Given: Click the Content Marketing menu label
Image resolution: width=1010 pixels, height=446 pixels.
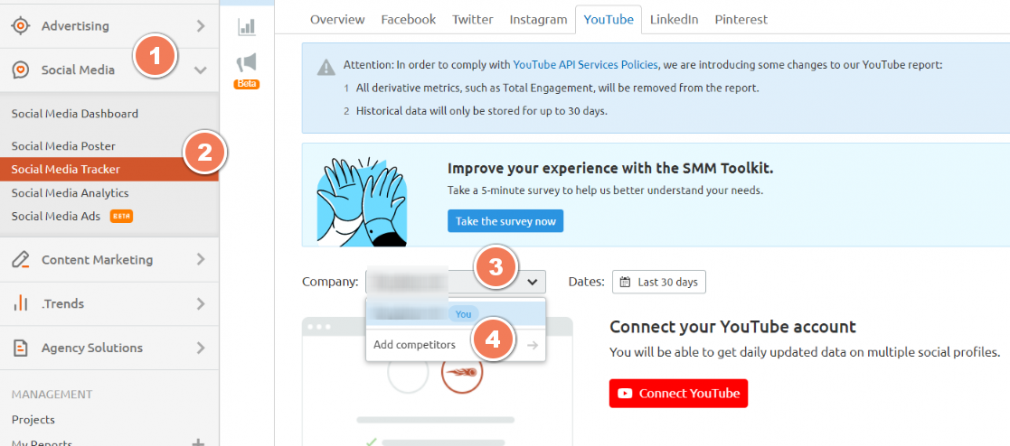Looking at the screenshot, I should [97, 260].
